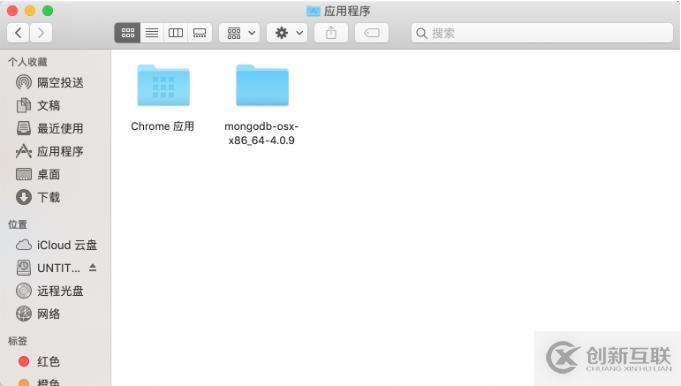Switch to list view
681x386 pixels.
(152, 33)
